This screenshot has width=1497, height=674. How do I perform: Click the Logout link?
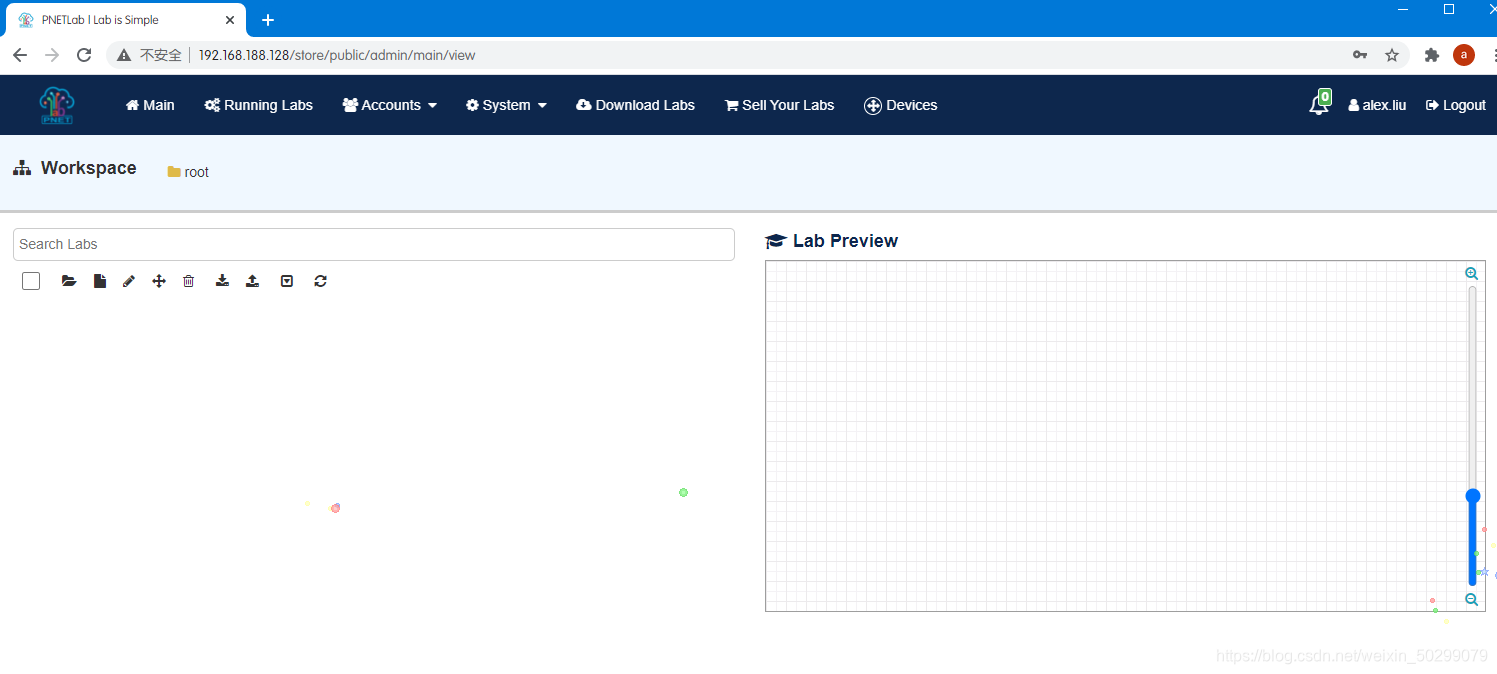[x=1455, y=105]
